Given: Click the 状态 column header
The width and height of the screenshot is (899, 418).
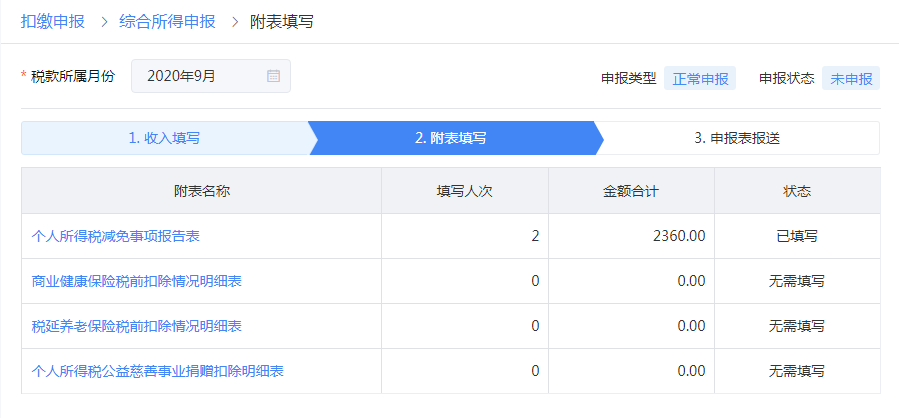Looking at the screenshot, I should [796, 191].
